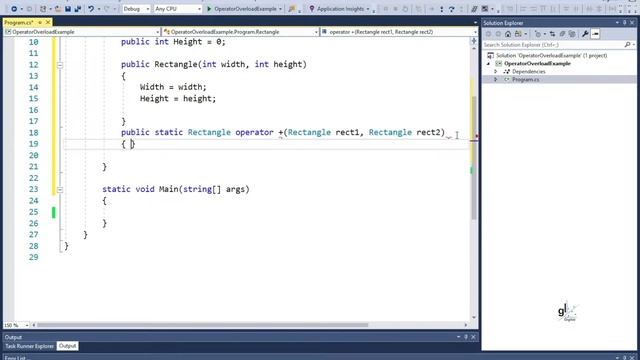This screenshot has width=640, height=360.
Task: Switch to the Task Runner Explorer tab
Action: 29,346
